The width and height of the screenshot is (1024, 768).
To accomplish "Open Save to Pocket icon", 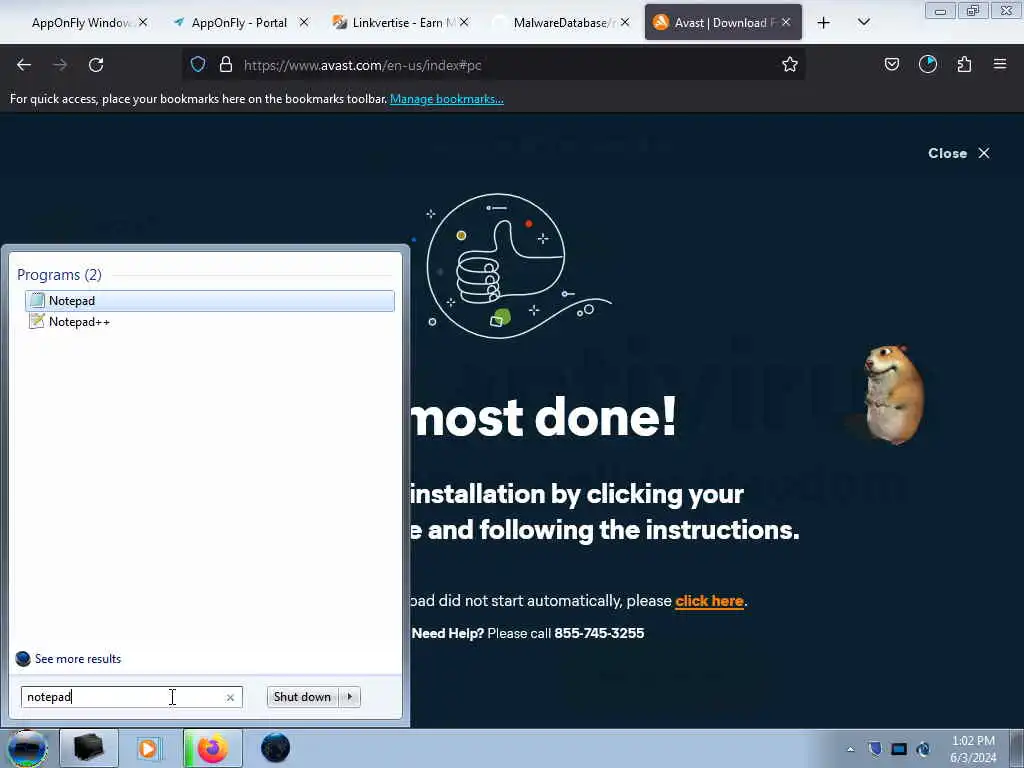I will tap(891, 65).
